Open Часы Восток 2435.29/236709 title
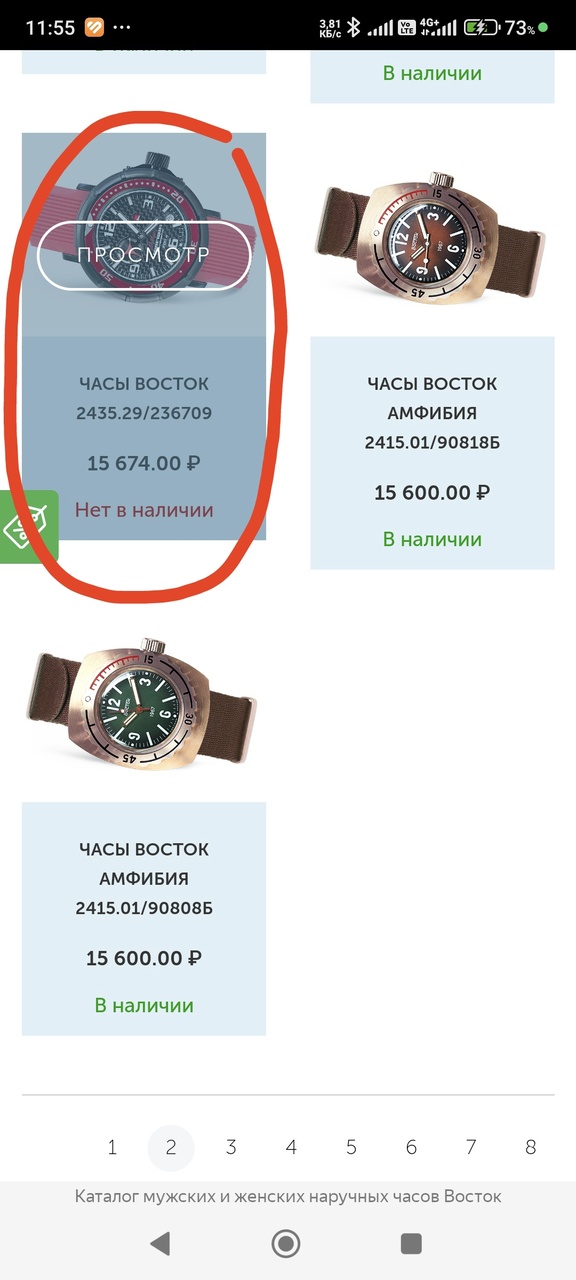Screen dimensions: 576x1280 (144, 398)
